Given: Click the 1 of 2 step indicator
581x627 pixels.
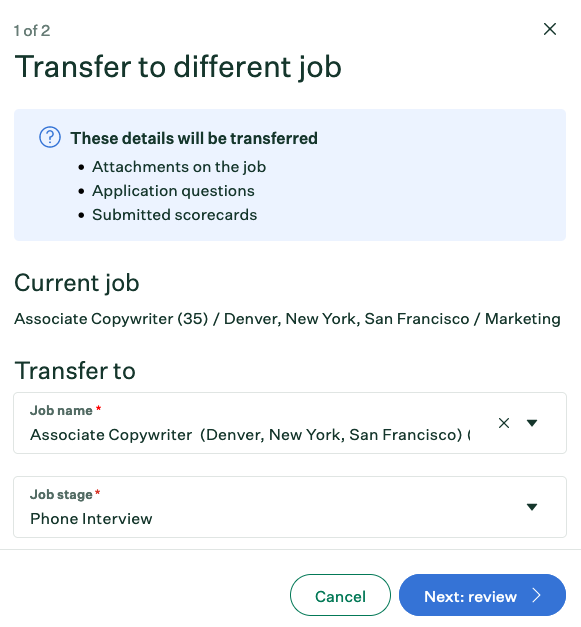Looking at the screenshot, I should 32,31.
